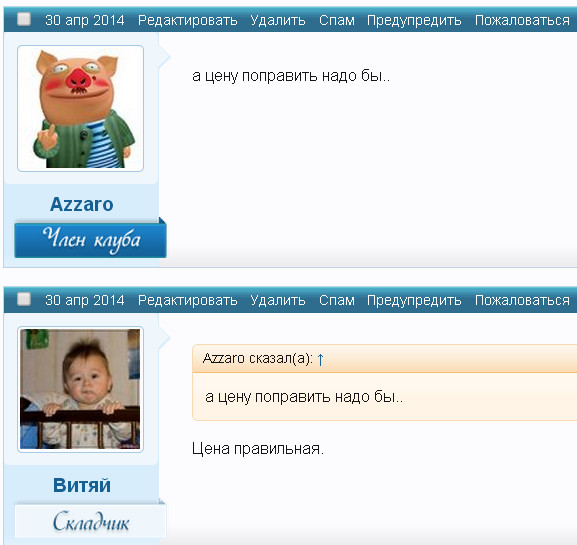The image size is (577, 545).
Task: Click Пожаловаться on Витяй's post
Action: click(522, 300)
